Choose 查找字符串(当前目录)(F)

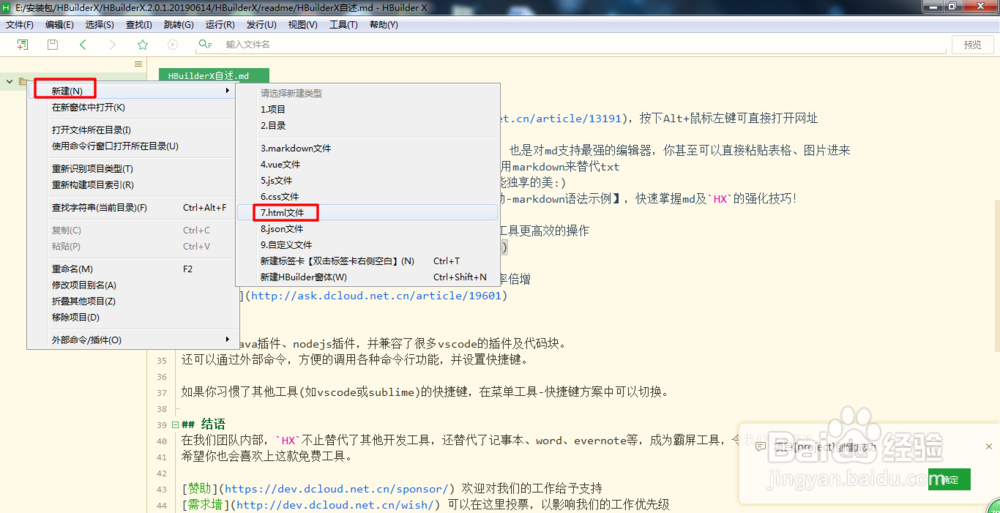131,207
